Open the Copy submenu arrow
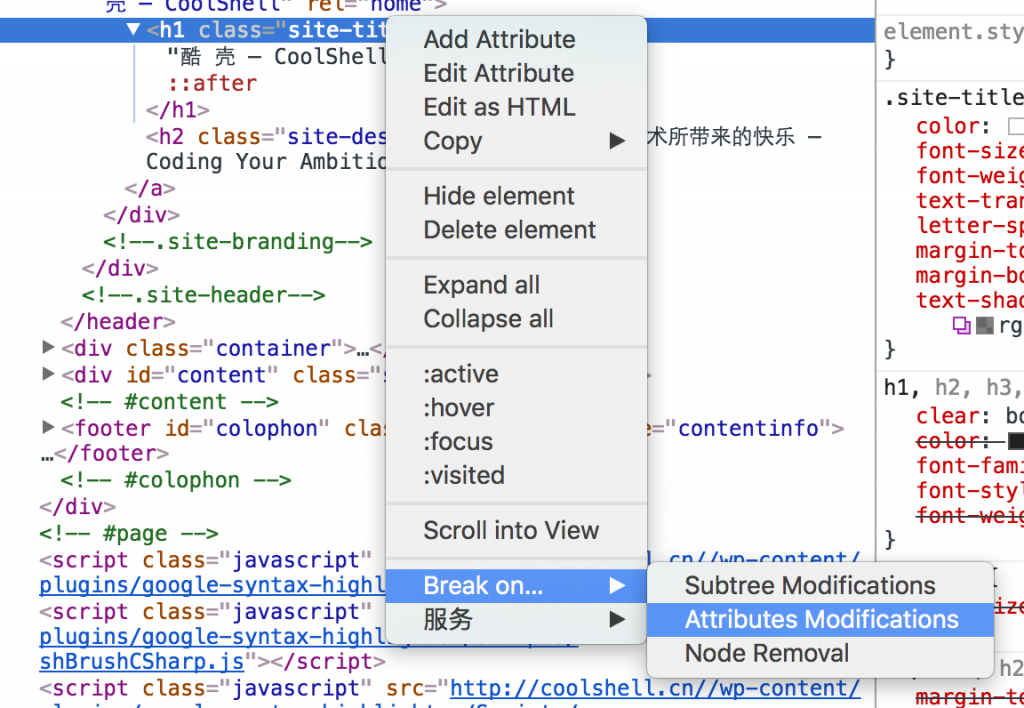The width and height of the screenshot is (1024, 708). 617,141
